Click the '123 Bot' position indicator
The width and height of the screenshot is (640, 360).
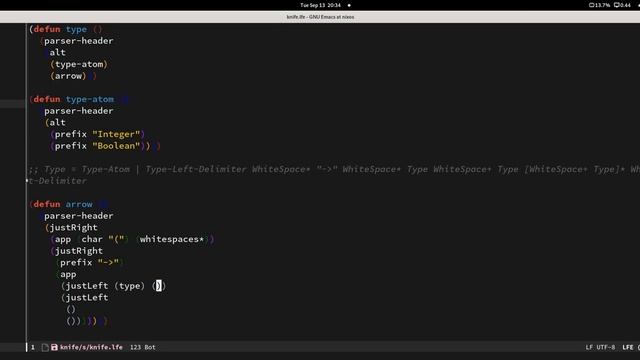tap(142, 347)
